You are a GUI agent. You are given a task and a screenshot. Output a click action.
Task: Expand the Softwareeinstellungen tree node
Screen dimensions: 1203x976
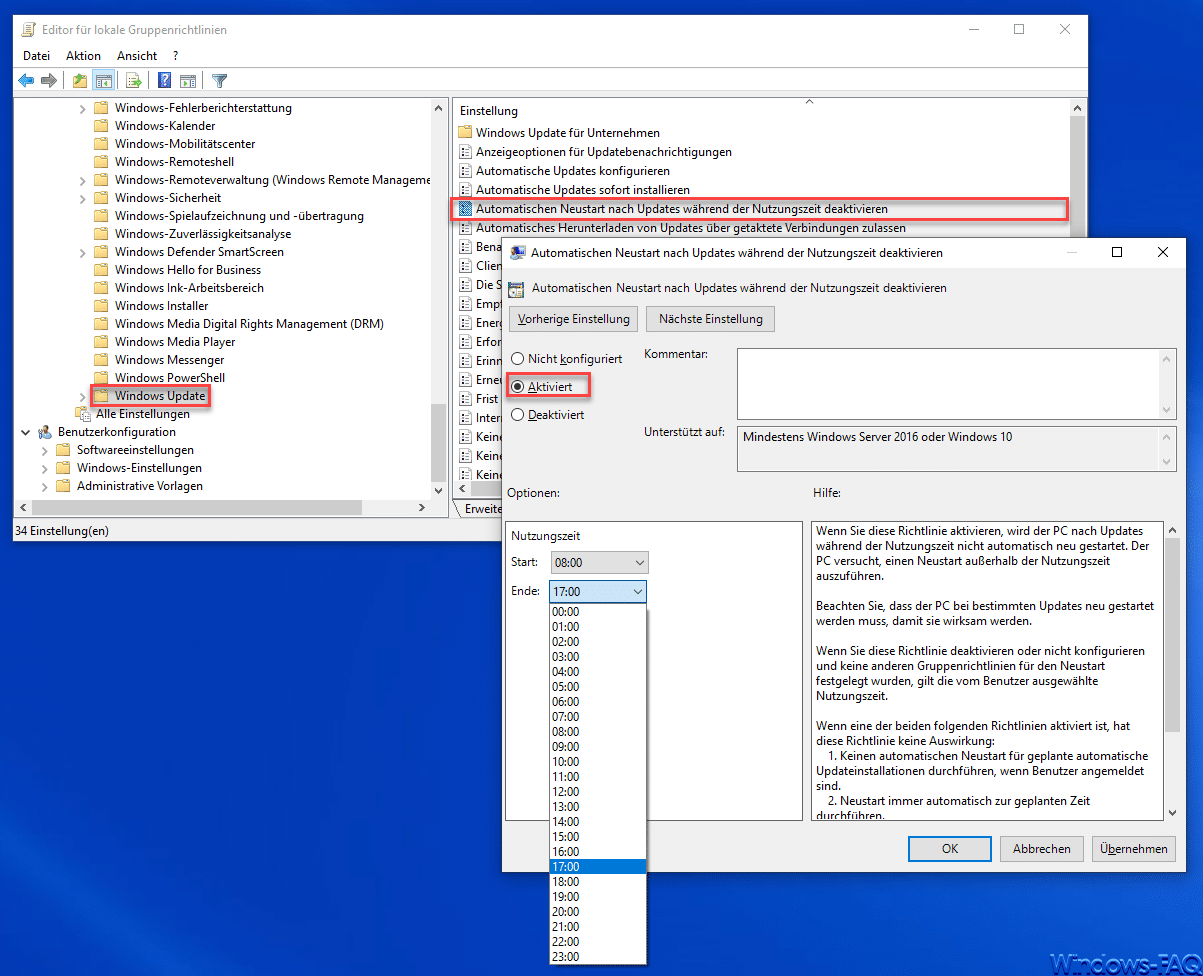pyautogui.click(x=45, y=450)
